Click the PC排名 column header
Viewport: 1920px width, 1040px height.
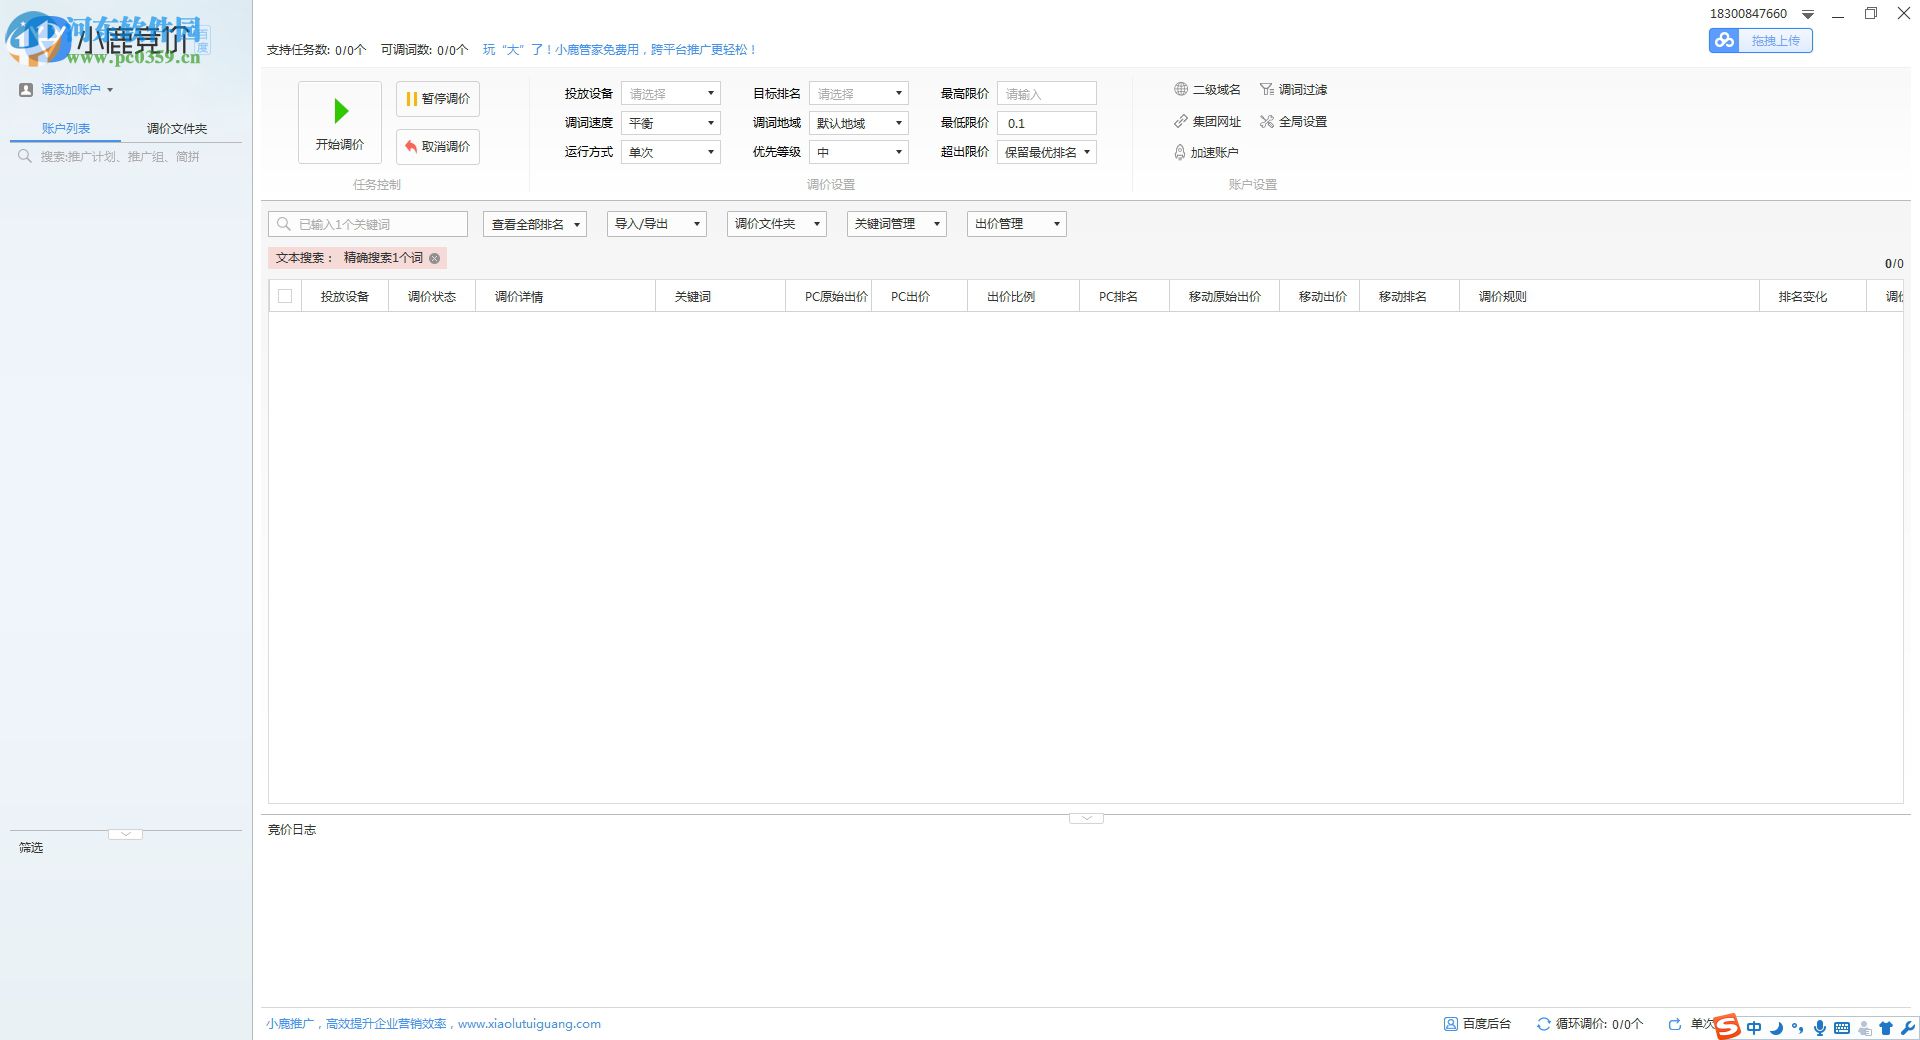tap(1124, 296)
